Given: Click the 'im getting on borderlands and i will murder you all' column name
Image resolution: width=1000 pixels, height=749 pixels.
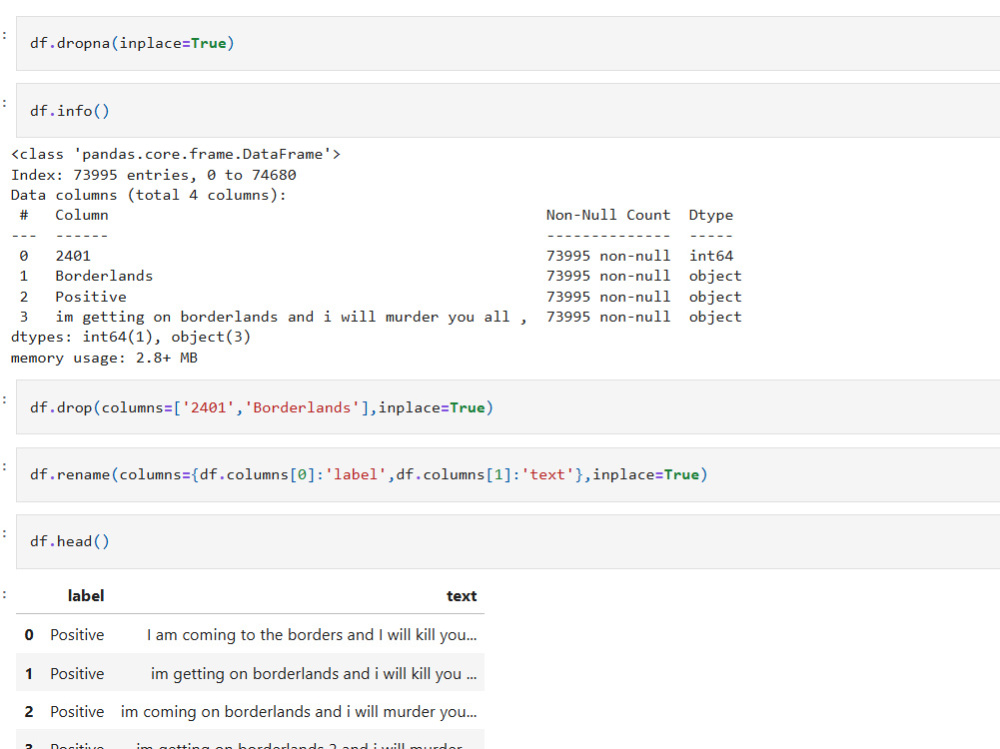Looking at the screenshot, I should [x=291, y=317].
